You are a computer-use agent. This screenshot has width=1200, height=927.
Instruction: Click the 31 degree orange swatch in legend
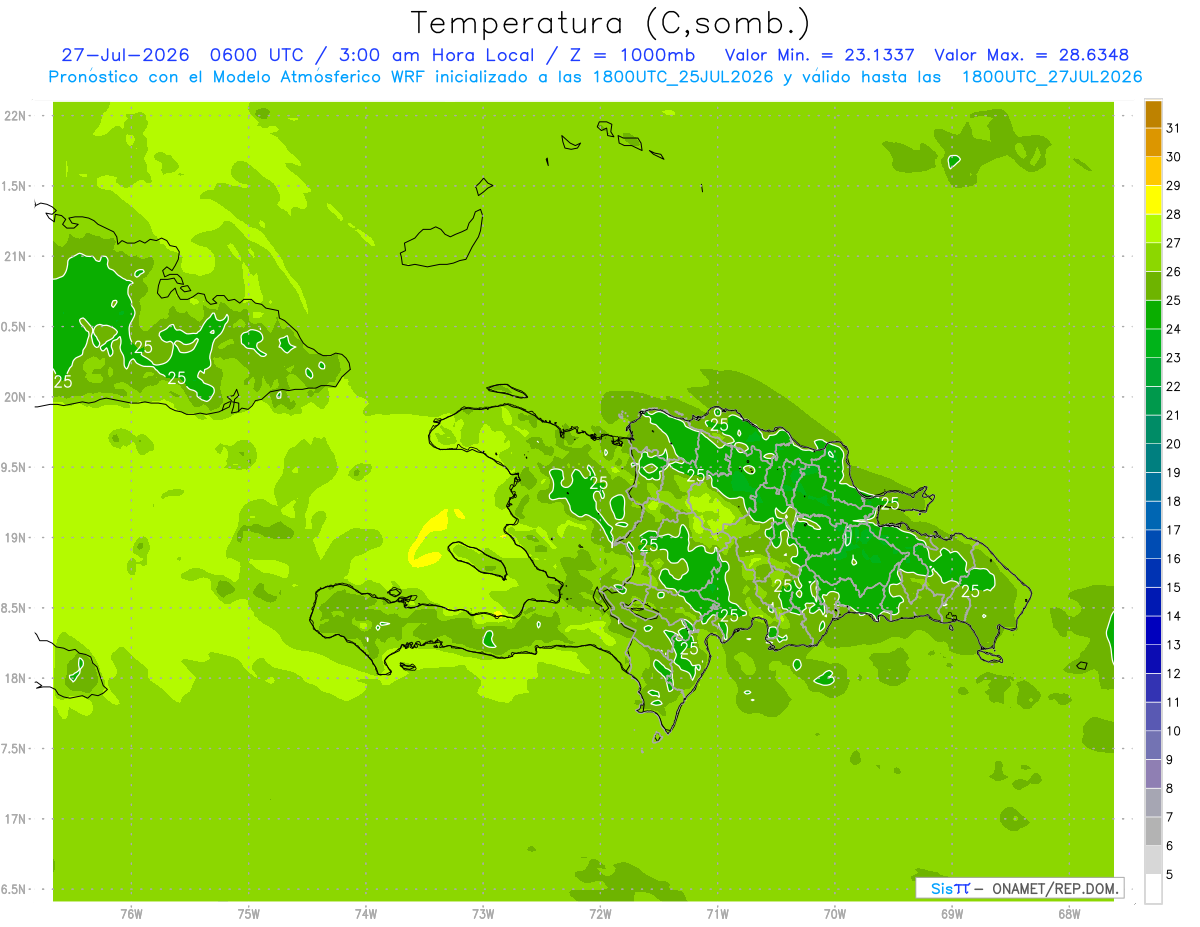tap(1153, 115)
